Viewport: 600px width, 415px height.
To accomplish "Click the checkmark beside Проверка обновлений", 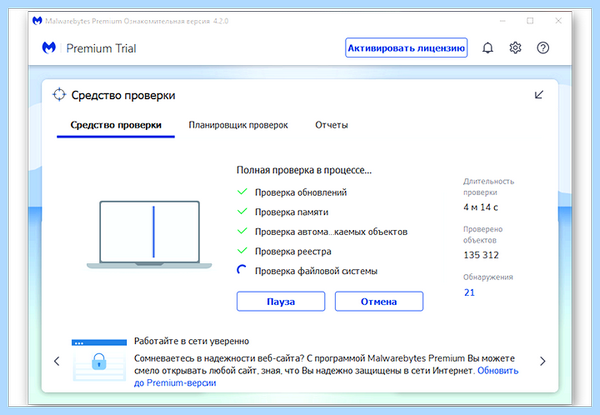I will coord(242,192).
